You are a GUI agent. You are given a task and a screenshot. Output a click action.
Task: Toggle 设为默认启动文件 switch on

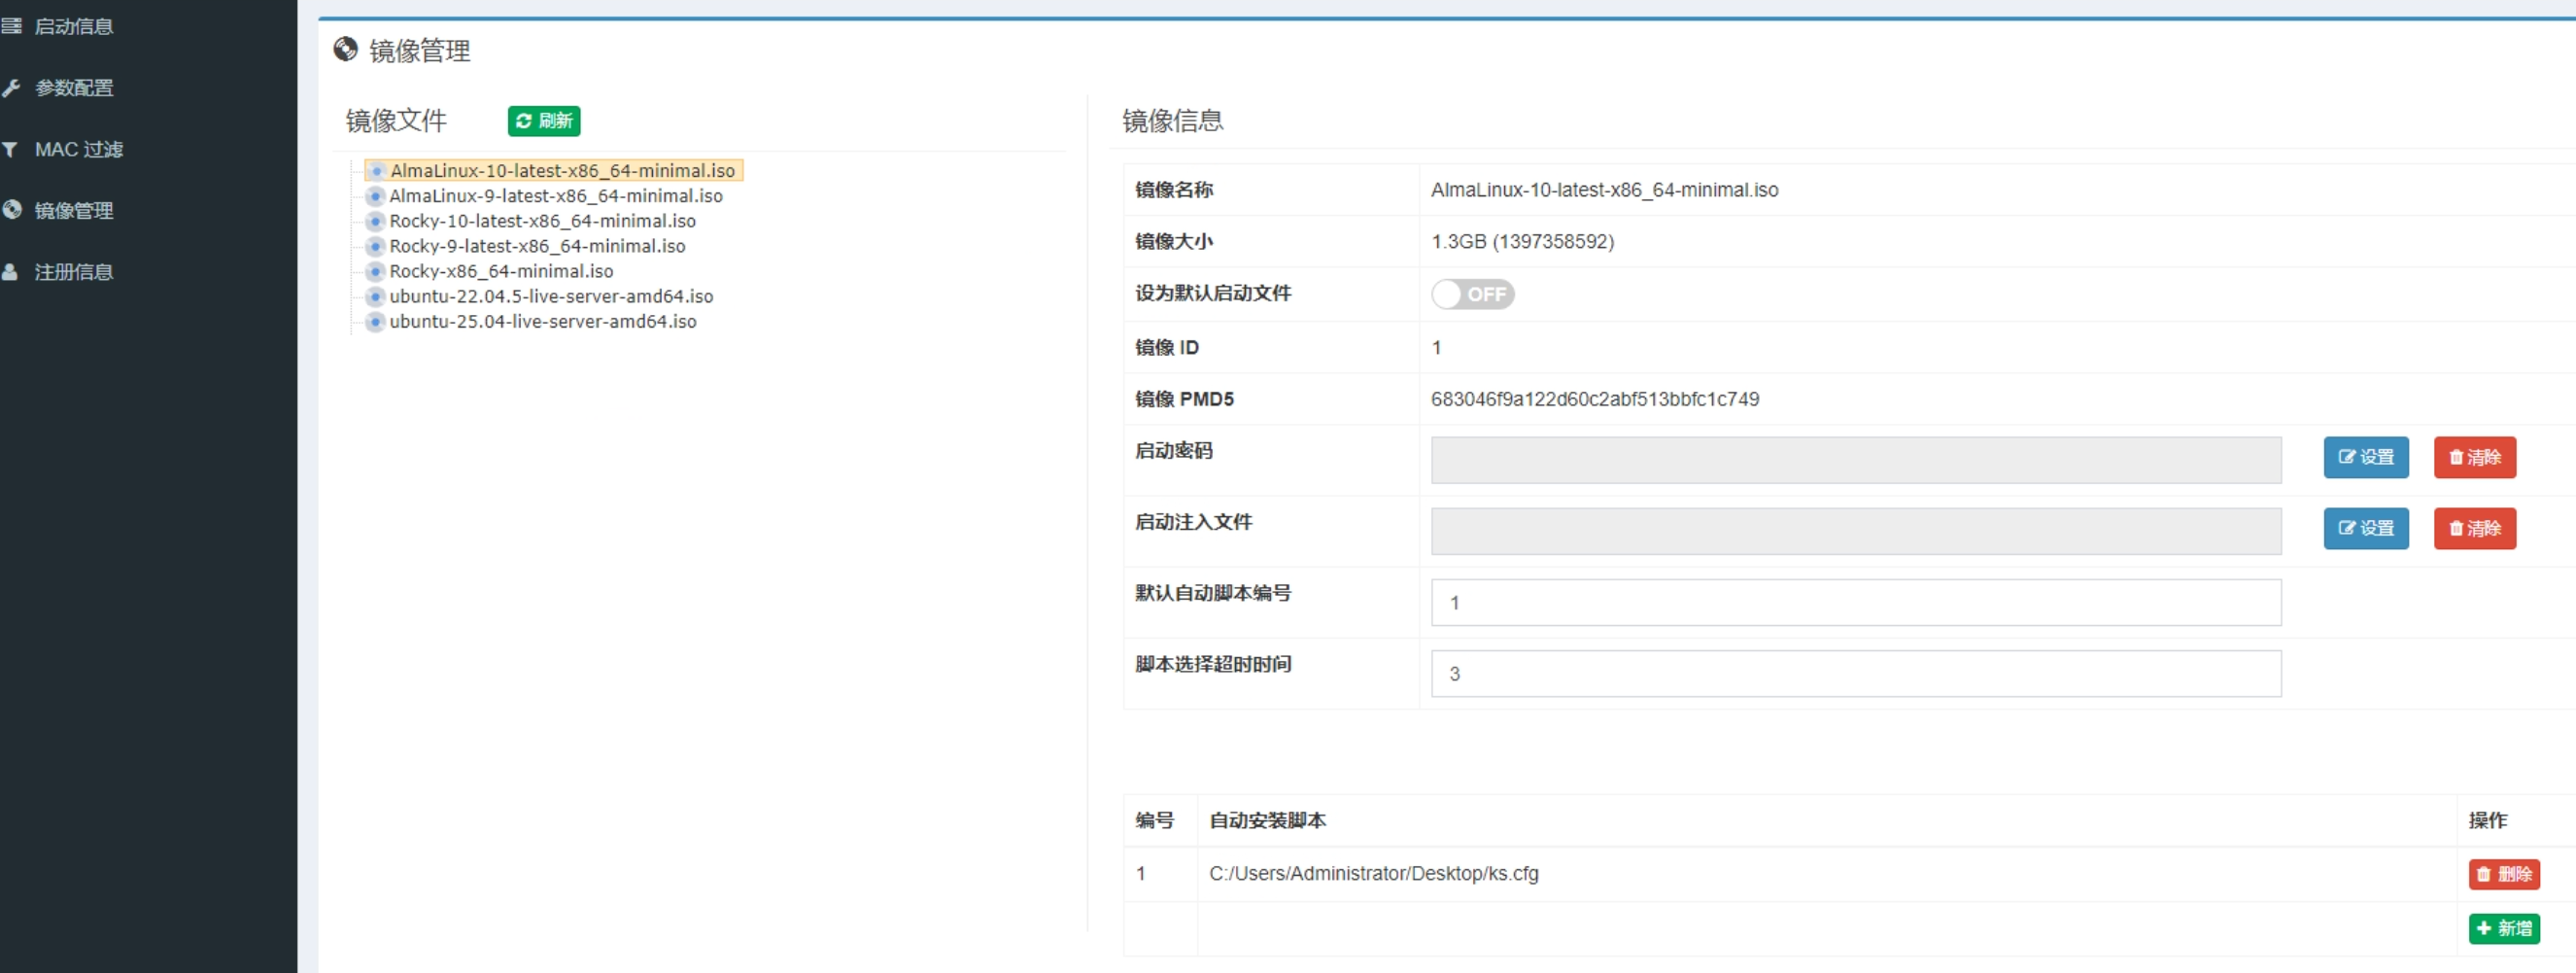coord(1472,294)
